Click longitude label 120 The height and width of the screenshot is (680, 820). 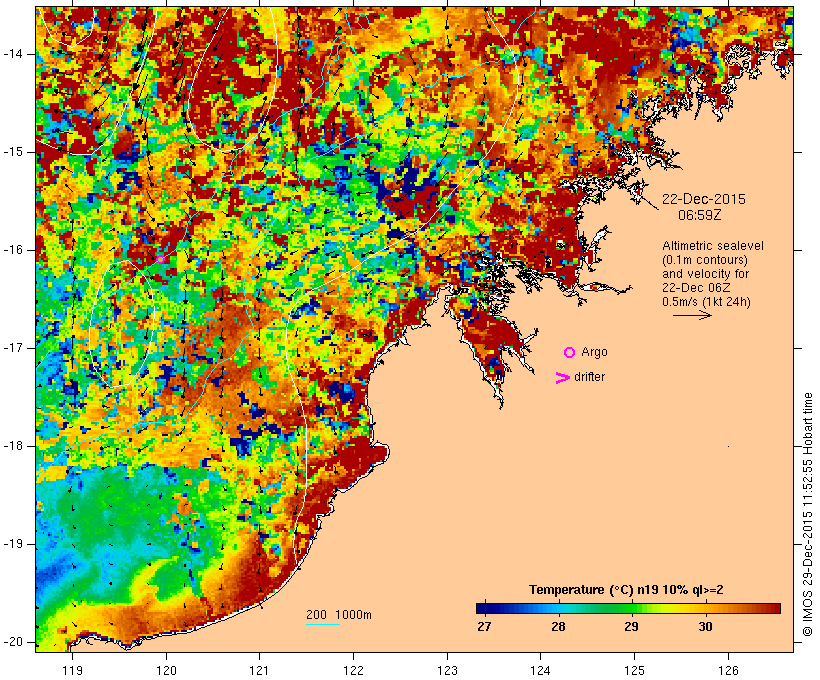point(166,670)
